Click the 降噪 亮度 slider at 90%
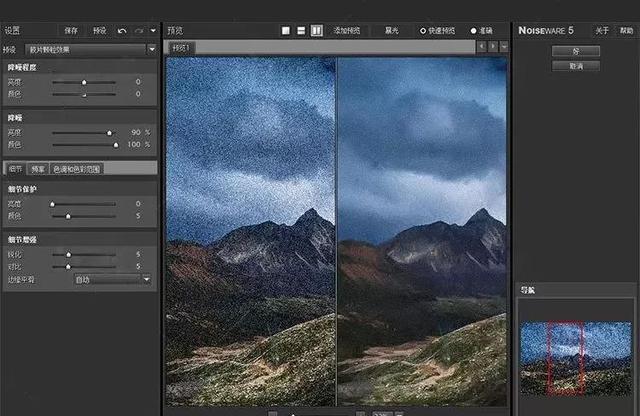640x416 pixels. (109, 132)
